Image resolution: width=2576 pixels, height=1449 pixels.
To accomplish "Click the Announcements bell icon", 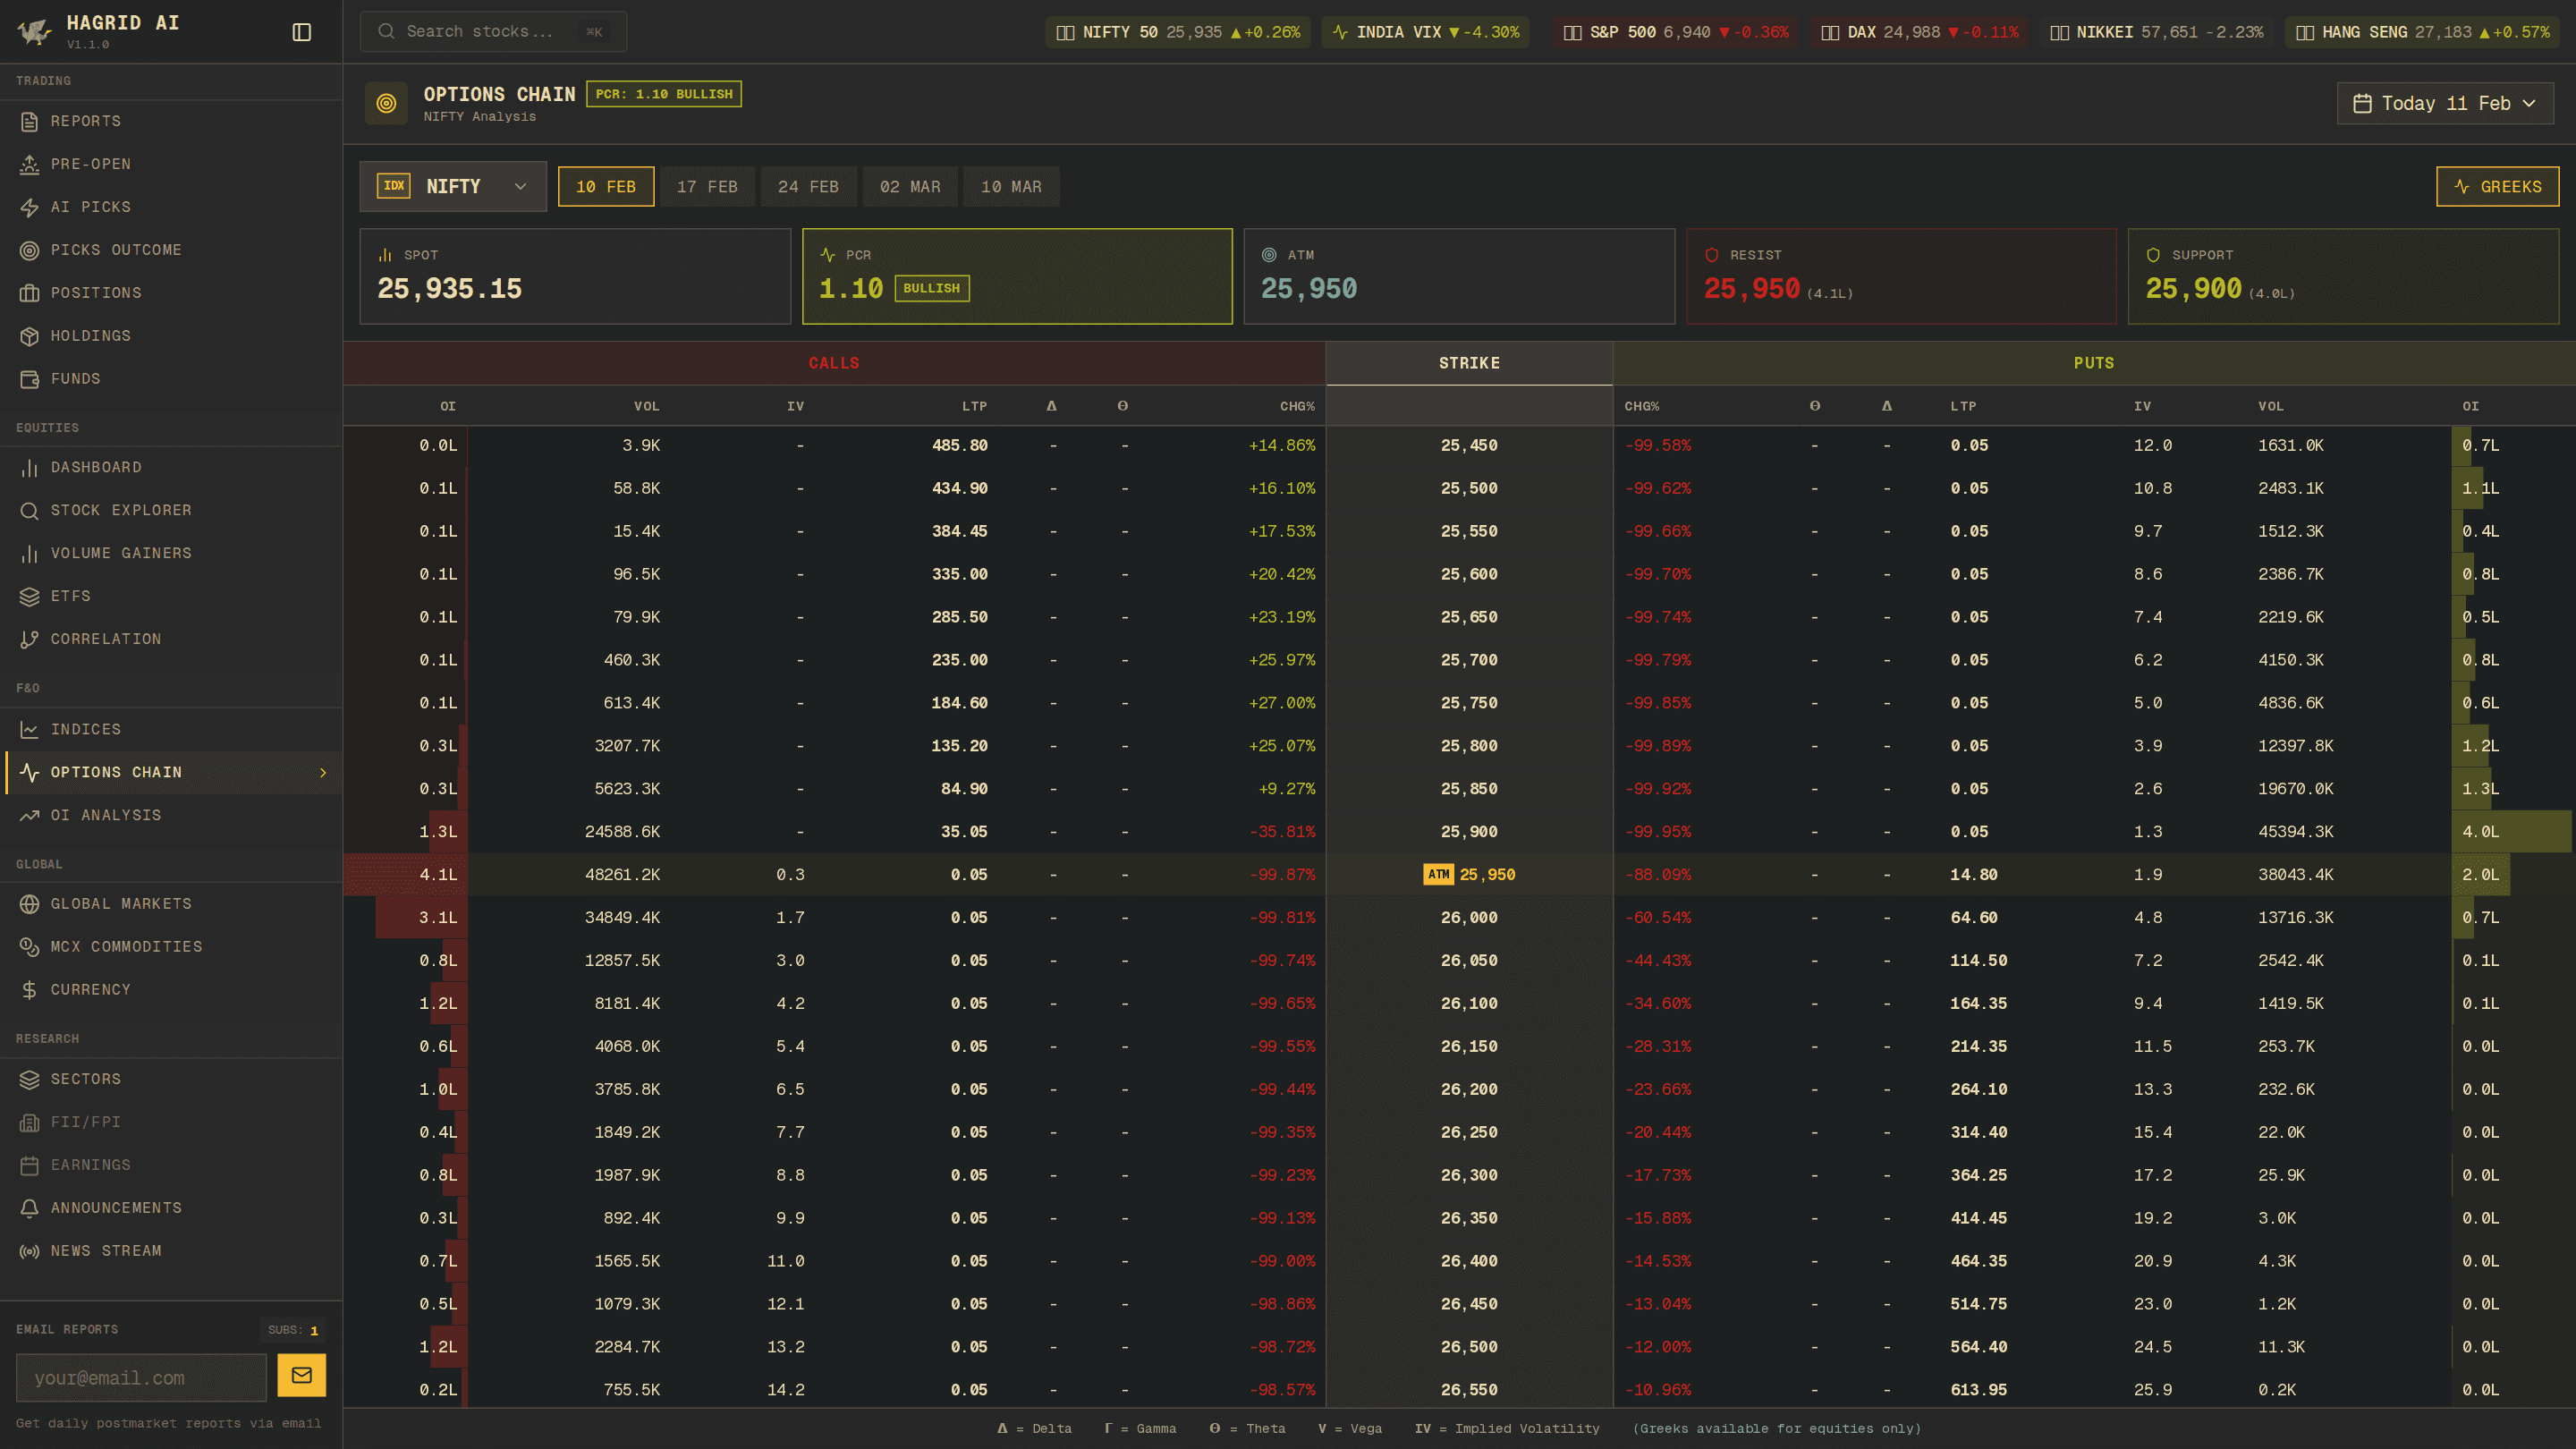I will coord(29,1208).
